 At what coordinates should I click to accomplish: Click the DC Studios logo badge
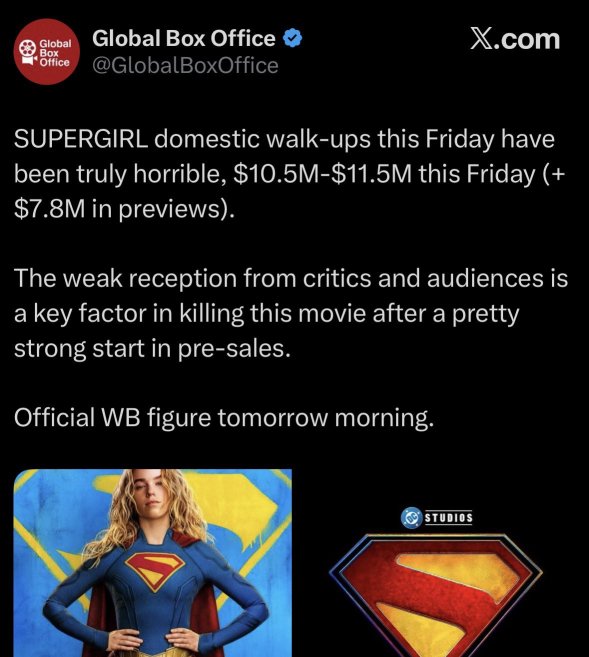pos(437,518)
